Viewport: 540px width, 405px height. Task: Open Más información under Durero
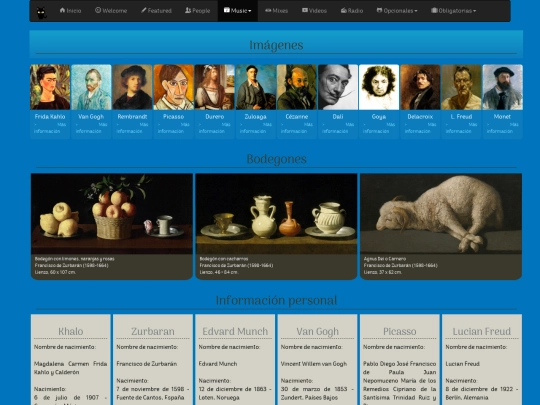pos(215,128)
